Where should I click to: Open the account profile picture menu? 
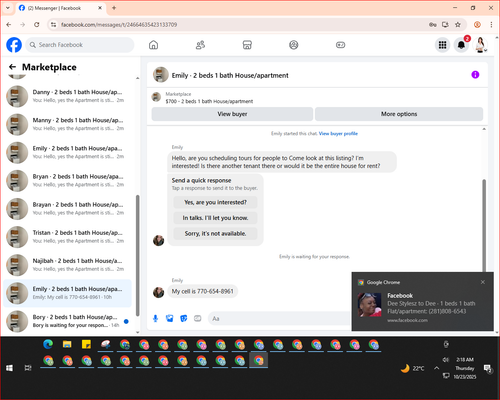[x=480, y=45]
